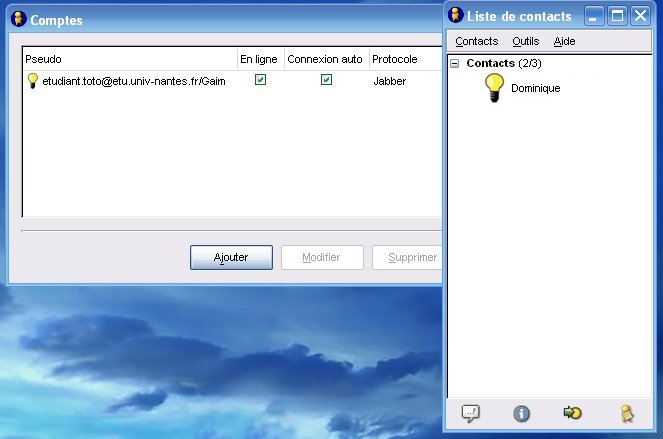Click the Modifier button
This screenshot has height=439, width=663.
(320, 257)
